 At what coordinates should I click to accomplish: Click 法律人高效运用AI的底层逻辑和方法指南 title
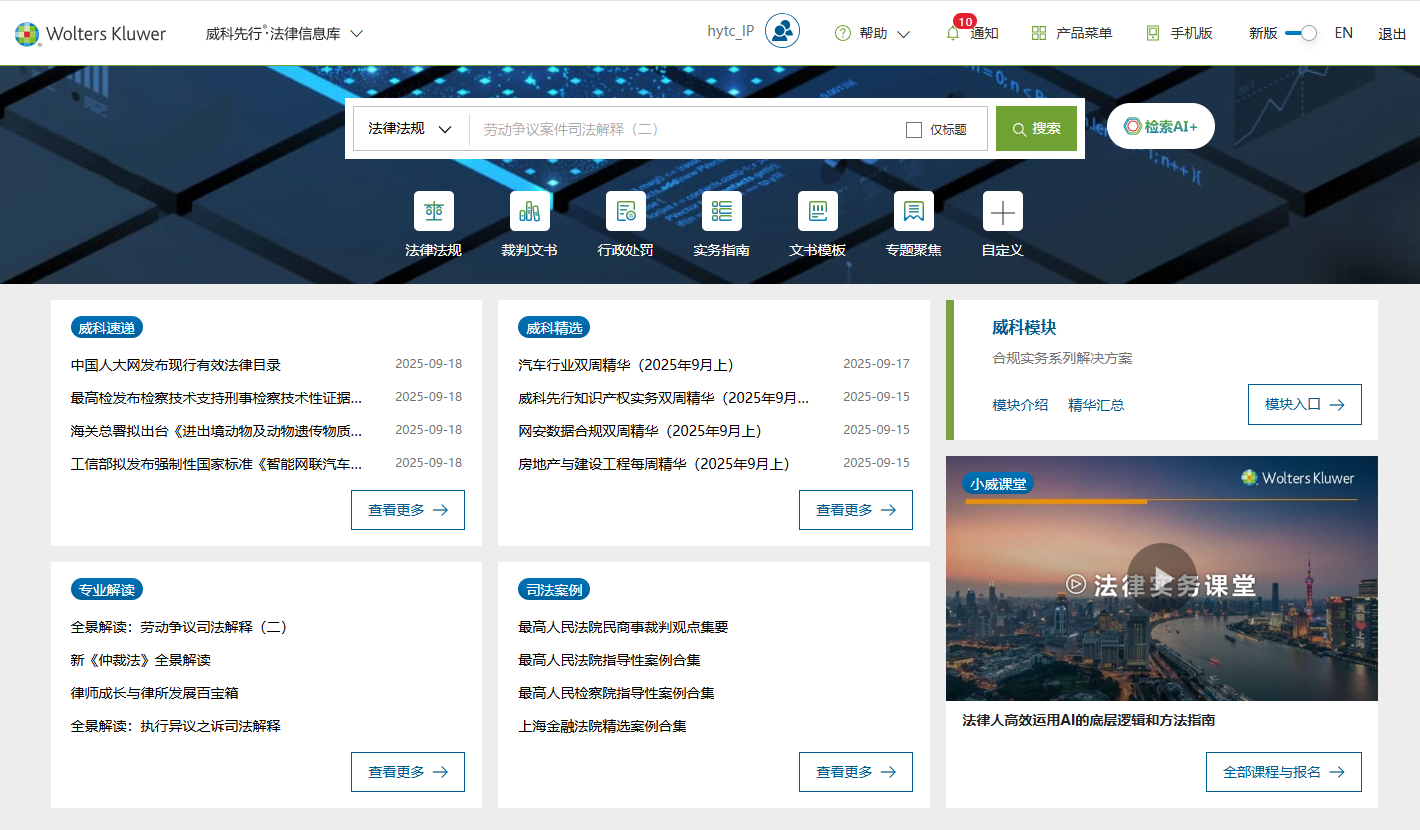point(1088,720)
